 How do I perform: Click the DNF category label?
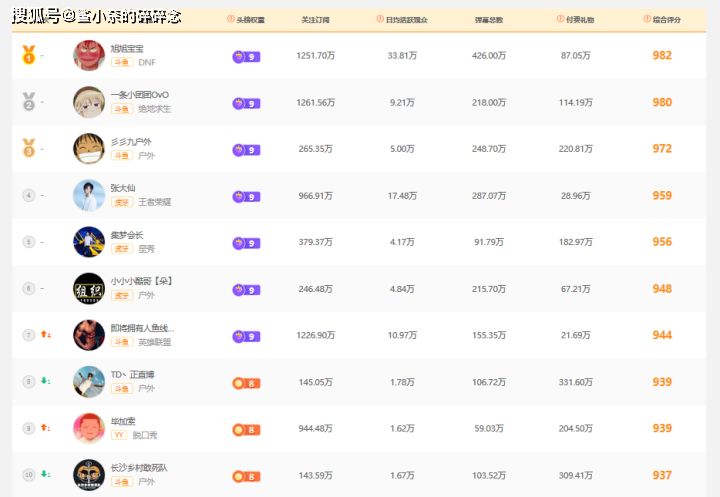[147, 62]
